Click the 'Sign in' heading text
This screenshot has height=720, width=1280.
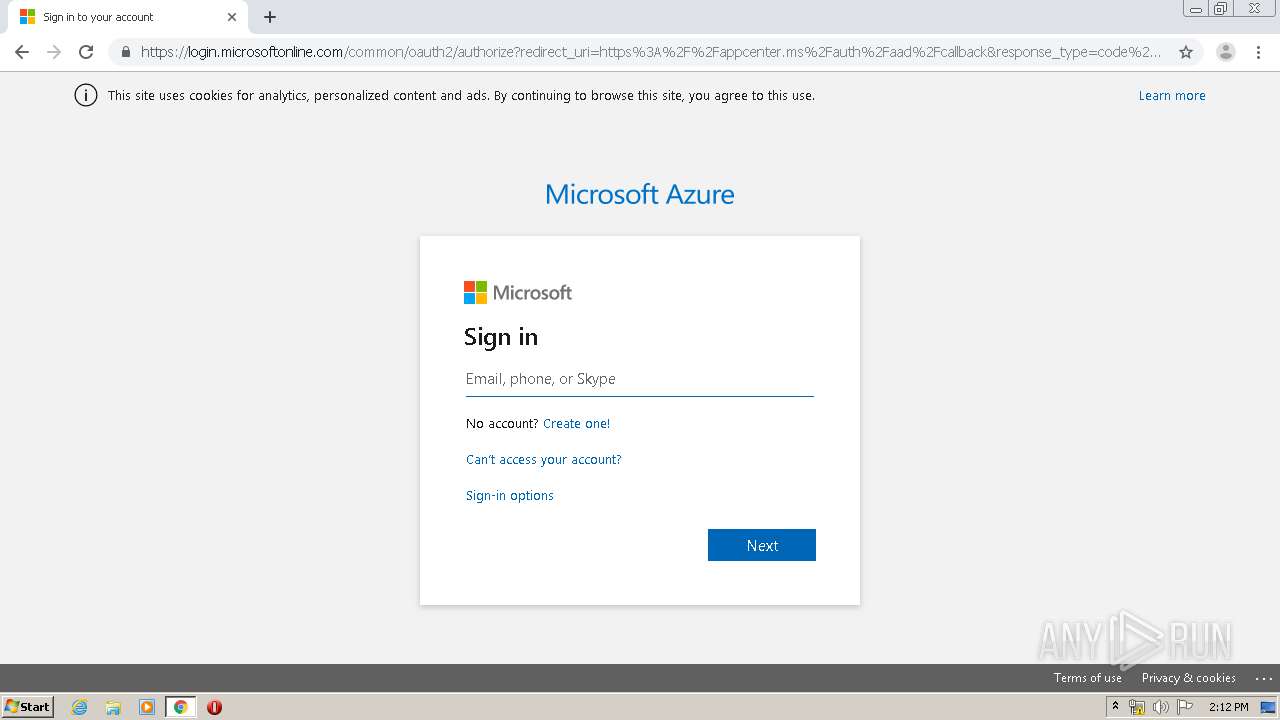pyautogui.click(x=501, y=337)
